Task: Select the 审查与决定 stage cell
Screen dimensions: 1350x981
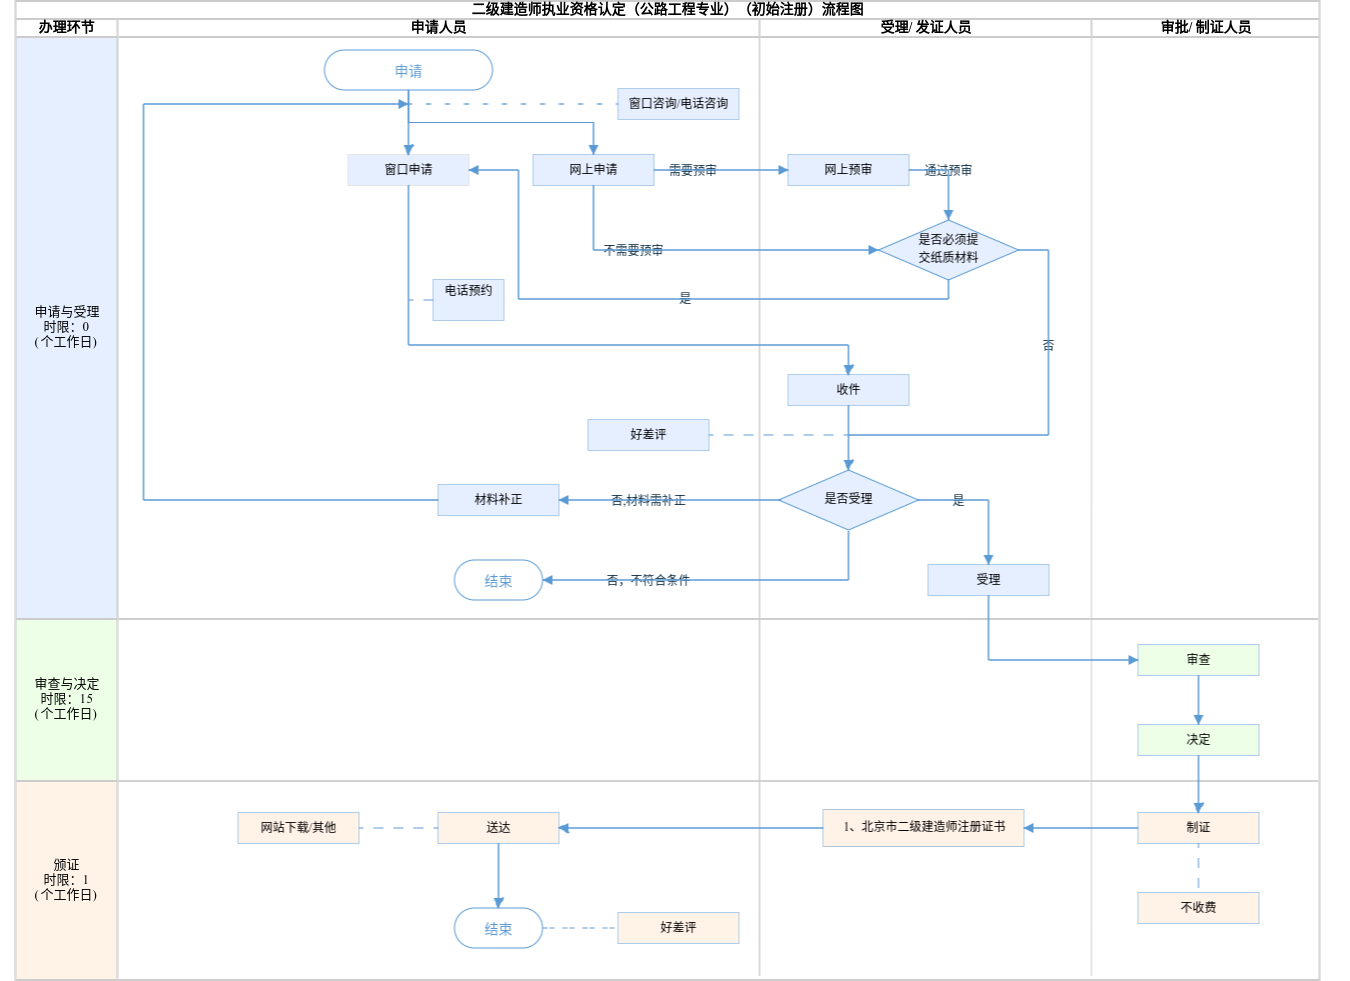Action: coord(66,699)
